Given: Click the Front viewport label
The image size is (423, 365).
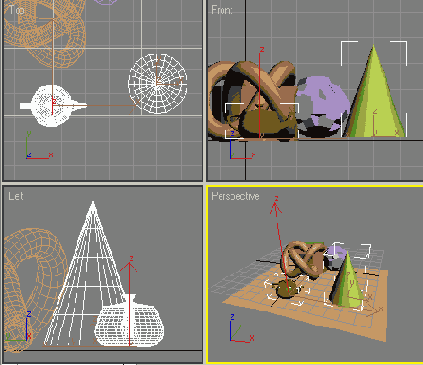Looking at the screenshot, I should click(x=222, y=10).
